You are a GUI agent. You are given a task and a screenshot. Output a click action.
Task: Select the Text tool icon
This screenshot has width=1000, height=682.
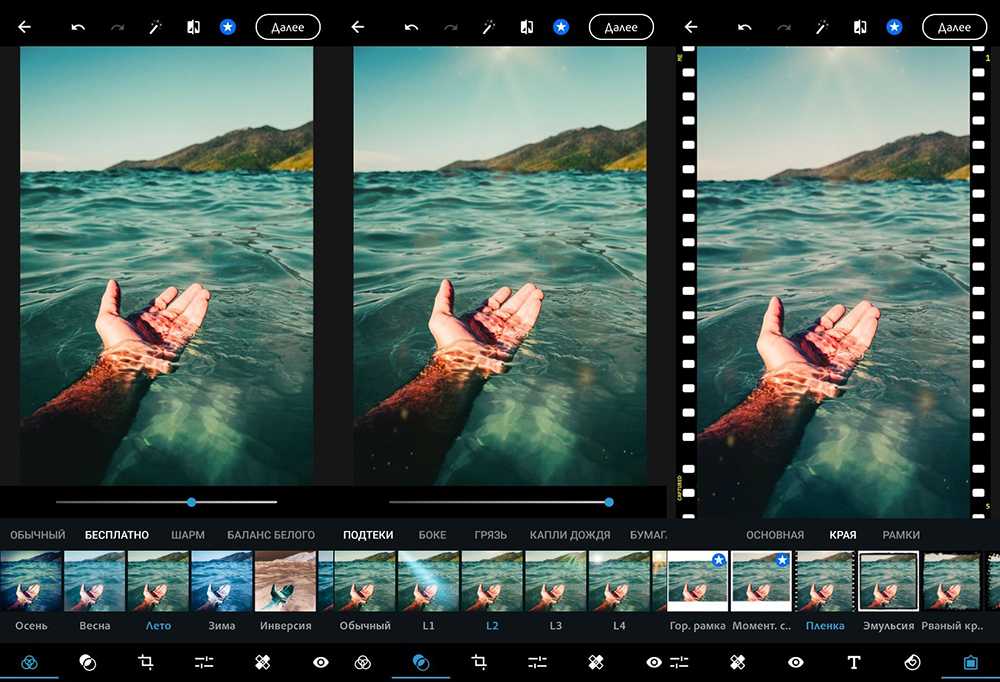854,662
